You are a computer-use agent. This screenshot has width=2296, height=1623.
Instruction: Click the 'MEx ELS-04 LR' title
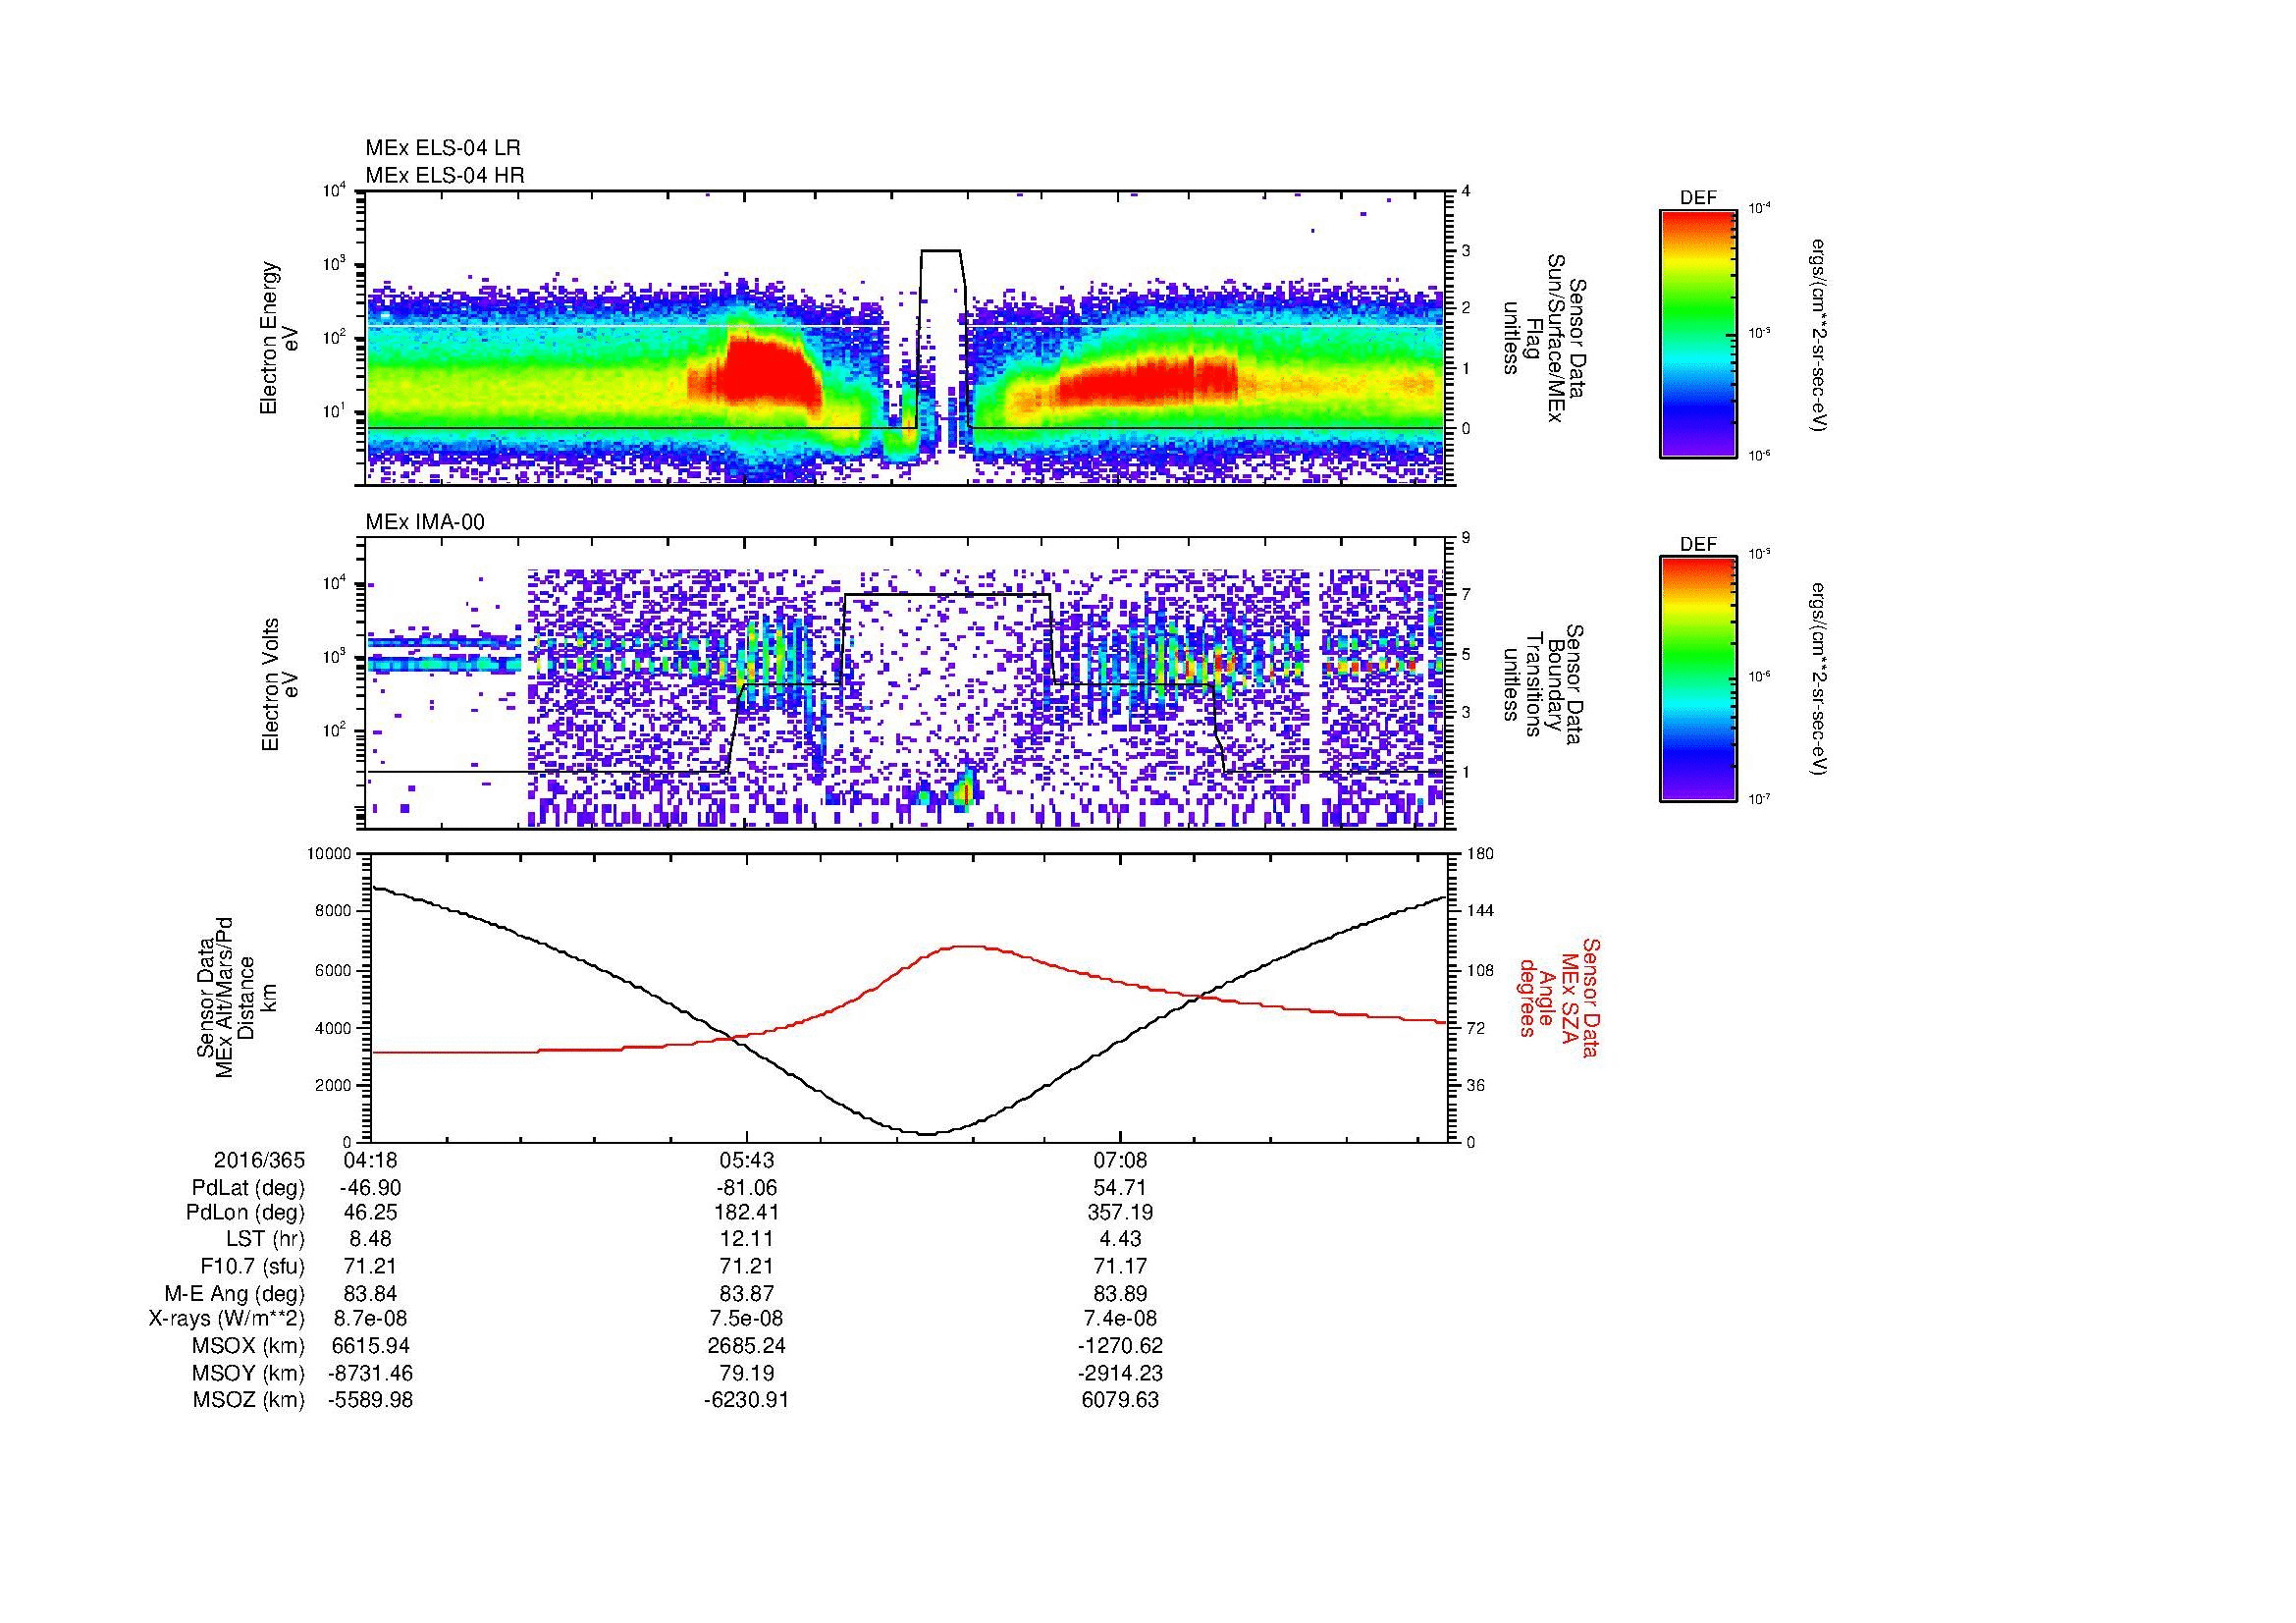pyautogui.click(x=443, y=148)
